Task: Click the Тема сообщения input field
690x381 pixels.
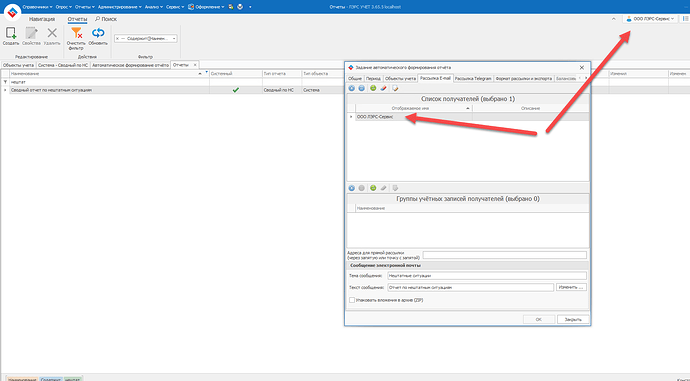Action: [487, 275]
